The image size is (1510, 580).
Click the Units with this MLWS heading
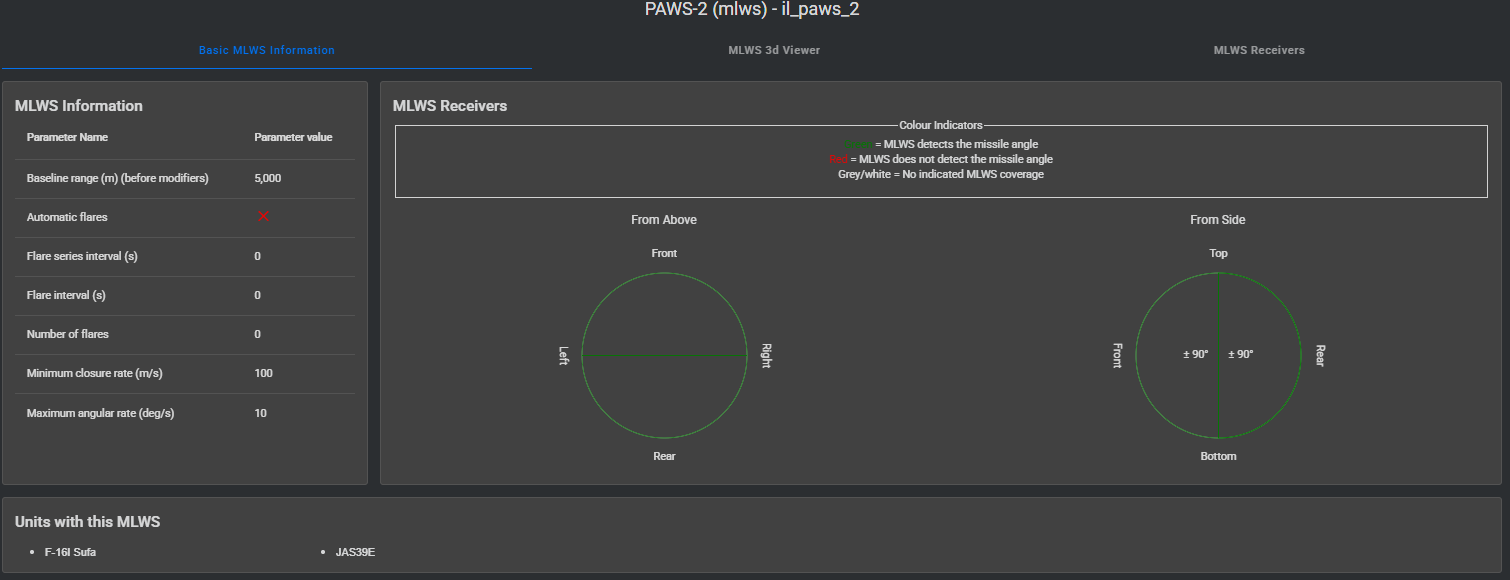[87, 521]
